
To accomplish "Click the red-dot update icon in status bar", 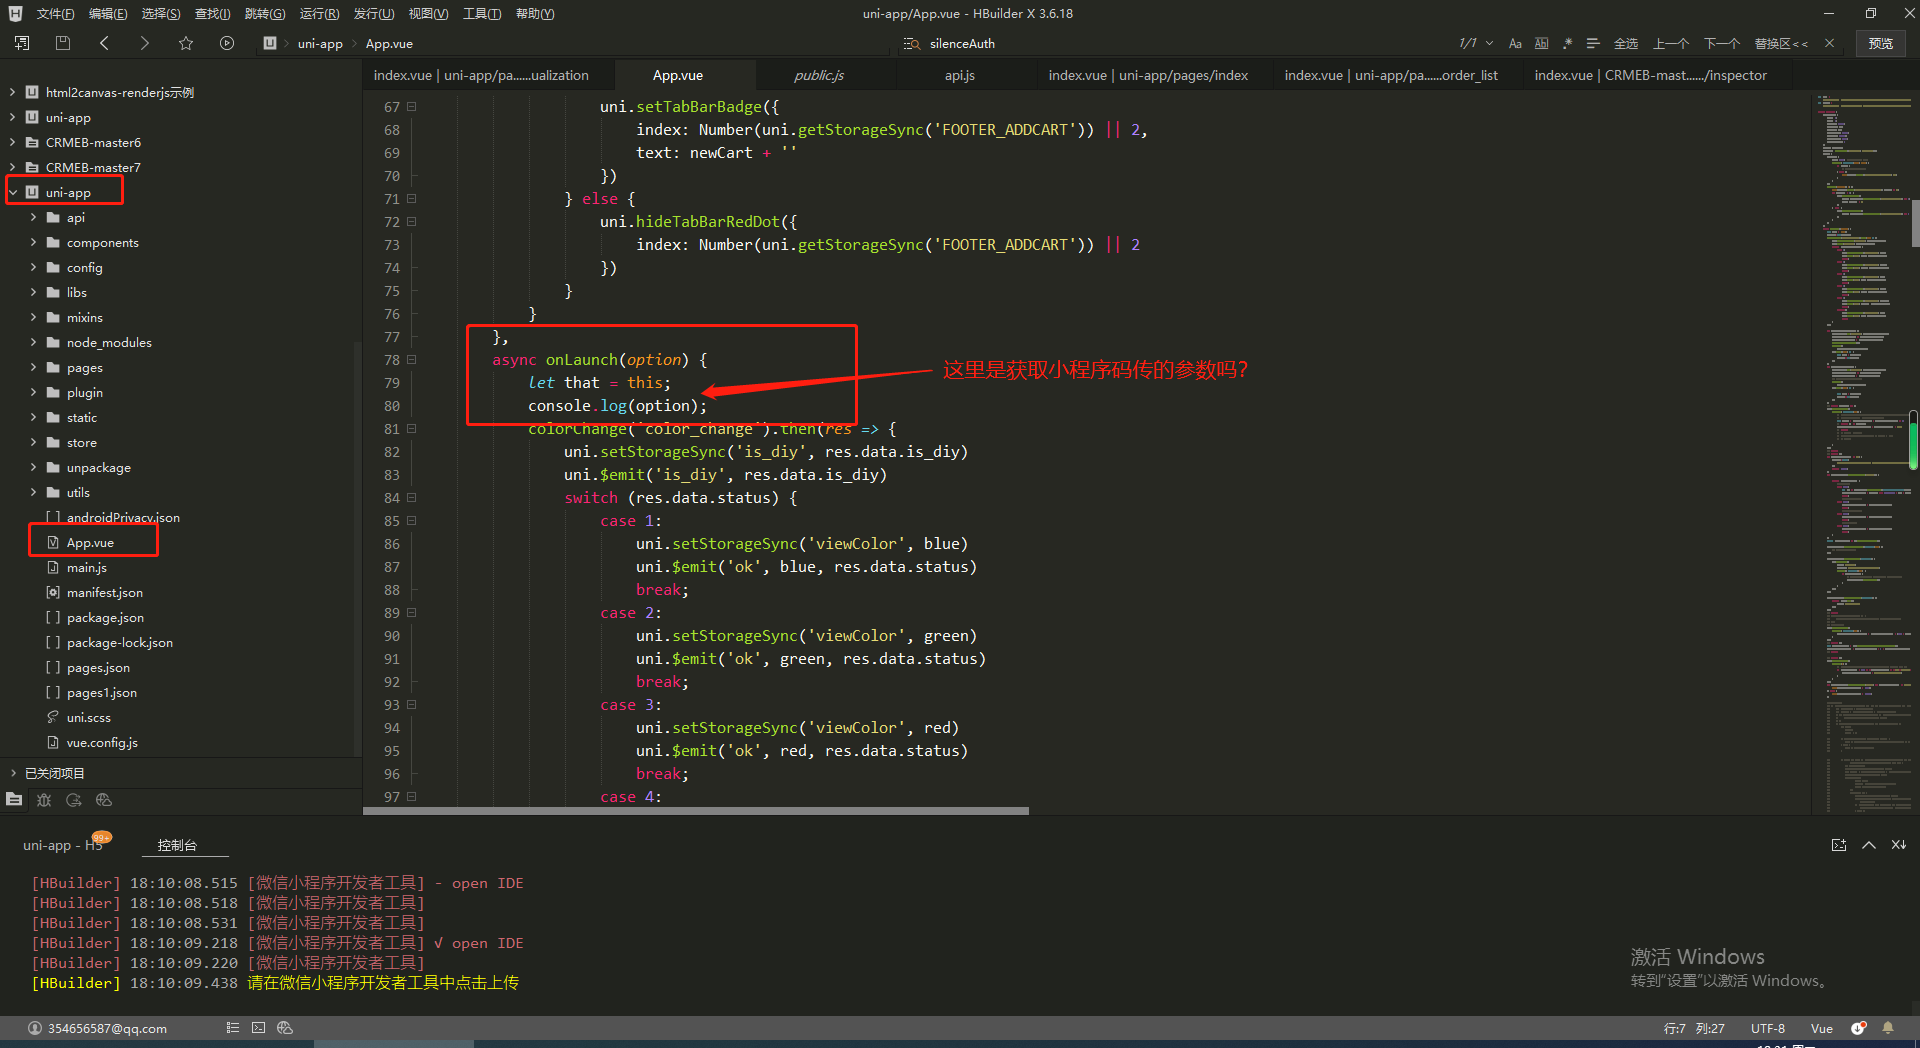I will [1858, 1028].
